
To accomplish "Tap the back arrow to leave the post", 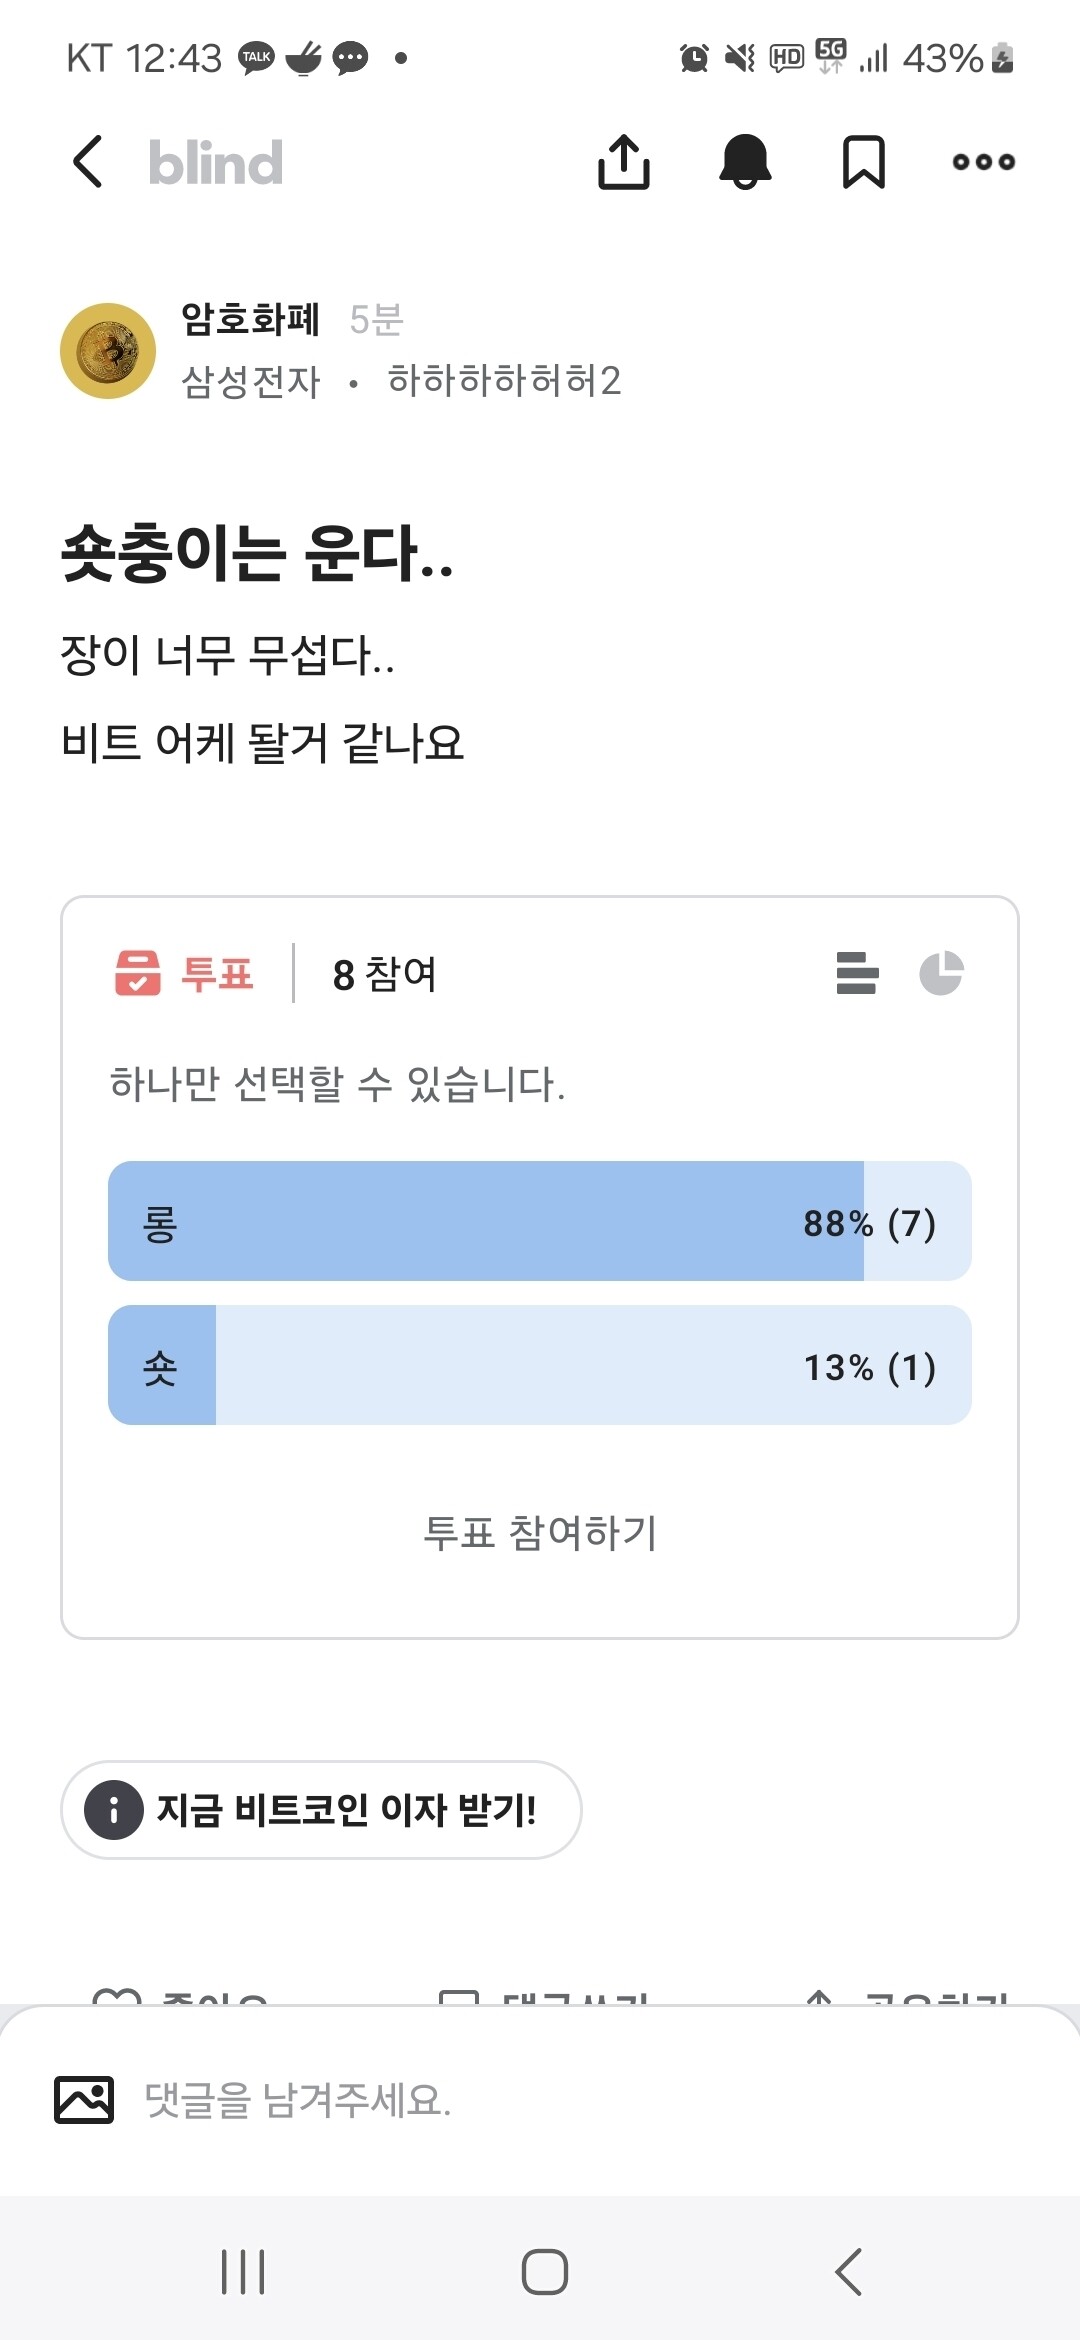I will tap(86, 162).
